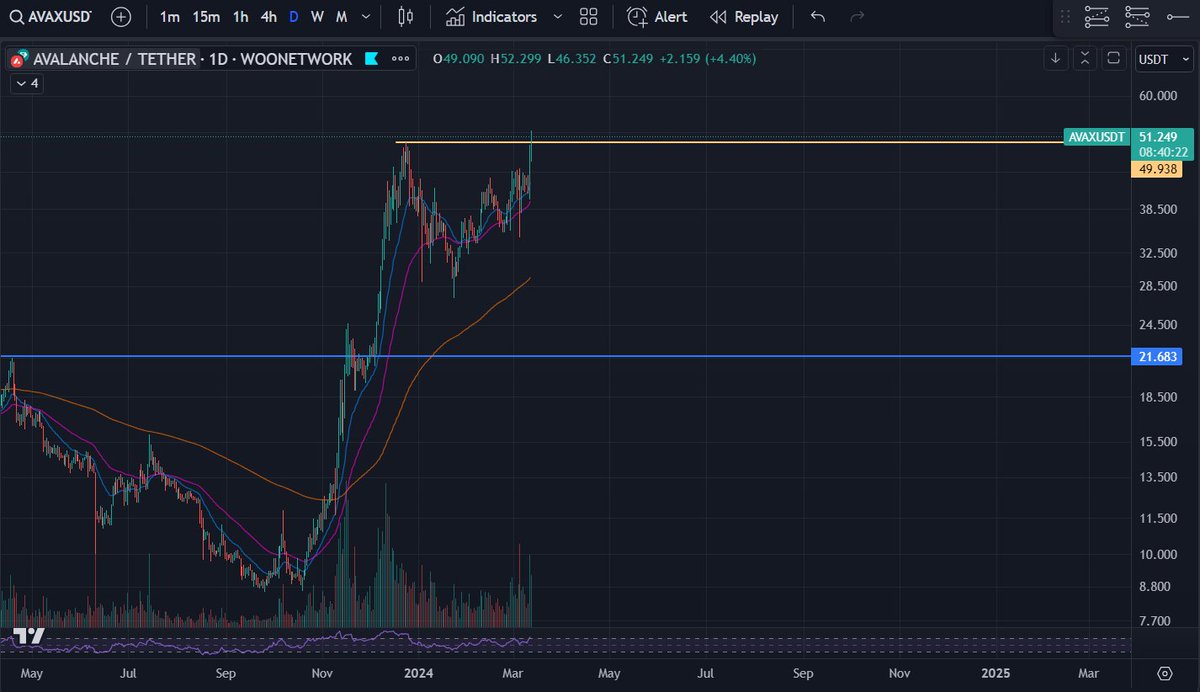
Task: Open the indicator templates grid icon
Action: click(x=589, y=17)
